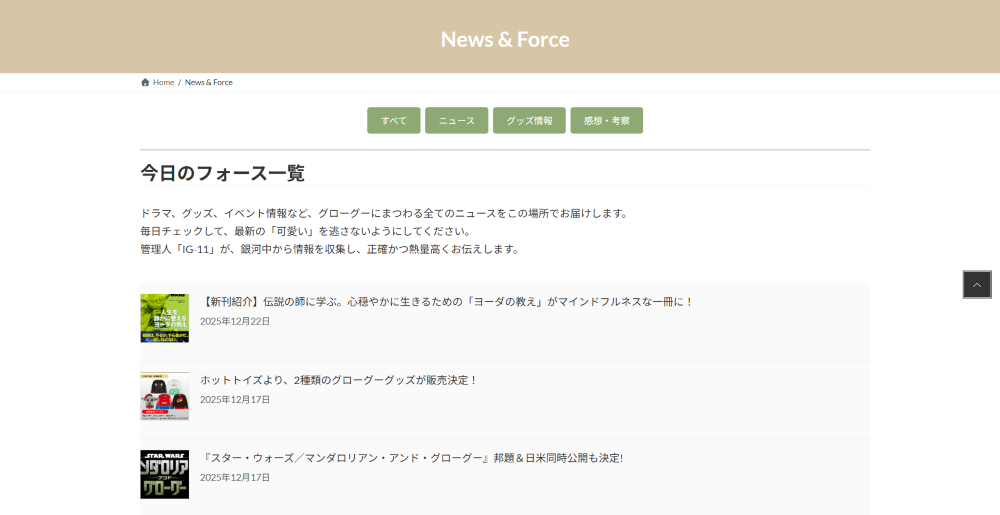Open the ホットトイズ Grogu goods article title
This screenshot has height=515, width=1000.
click(x=339, y=380)
